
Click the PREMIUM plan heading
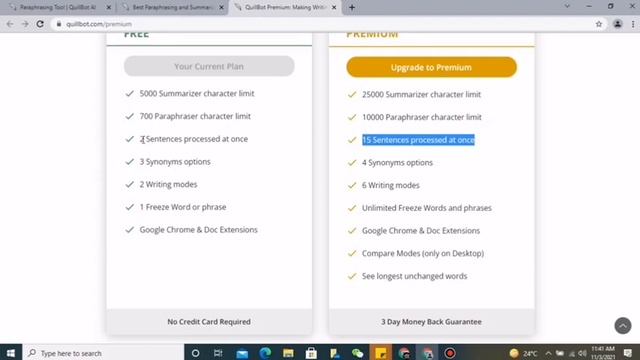point(372,35)
